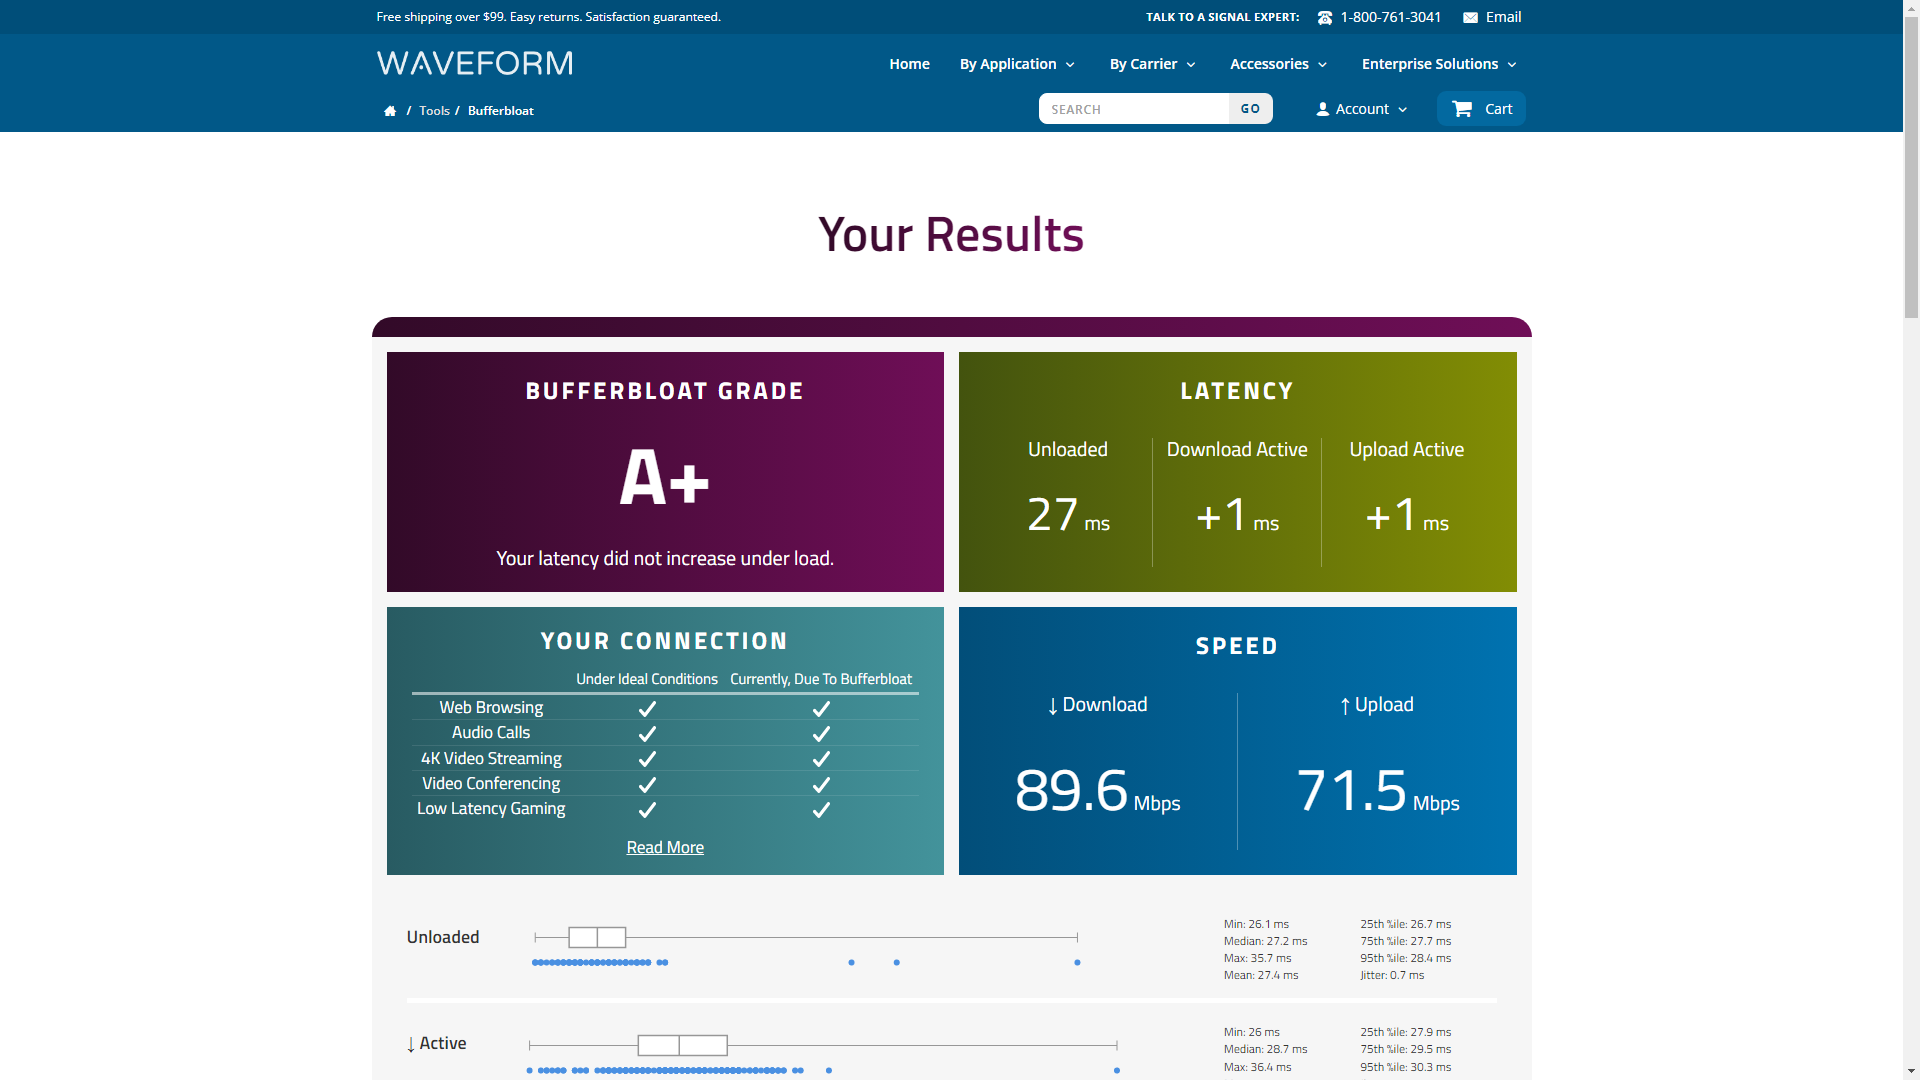This screenshot has width=1920, height=1080.
Task: Follow the Read More link
Action: point(665,848)
